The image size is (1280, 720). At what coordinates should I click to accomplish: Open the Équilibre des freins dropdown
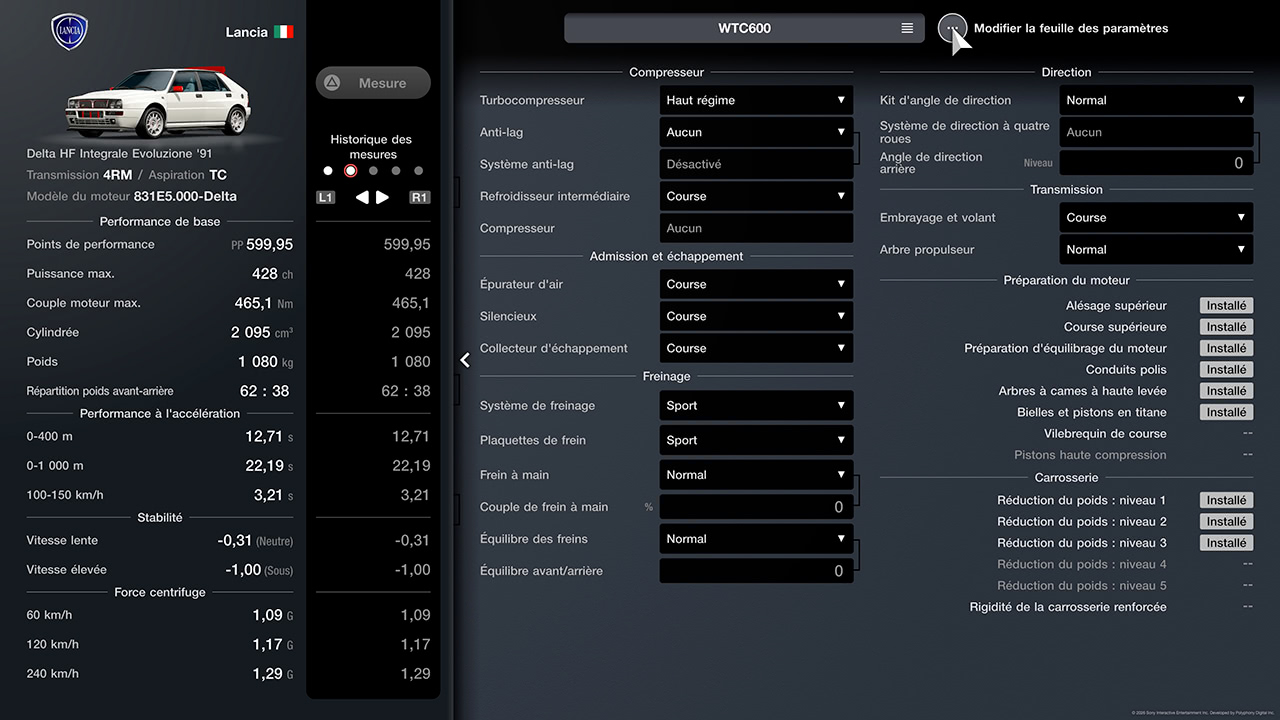pos(756,539)
